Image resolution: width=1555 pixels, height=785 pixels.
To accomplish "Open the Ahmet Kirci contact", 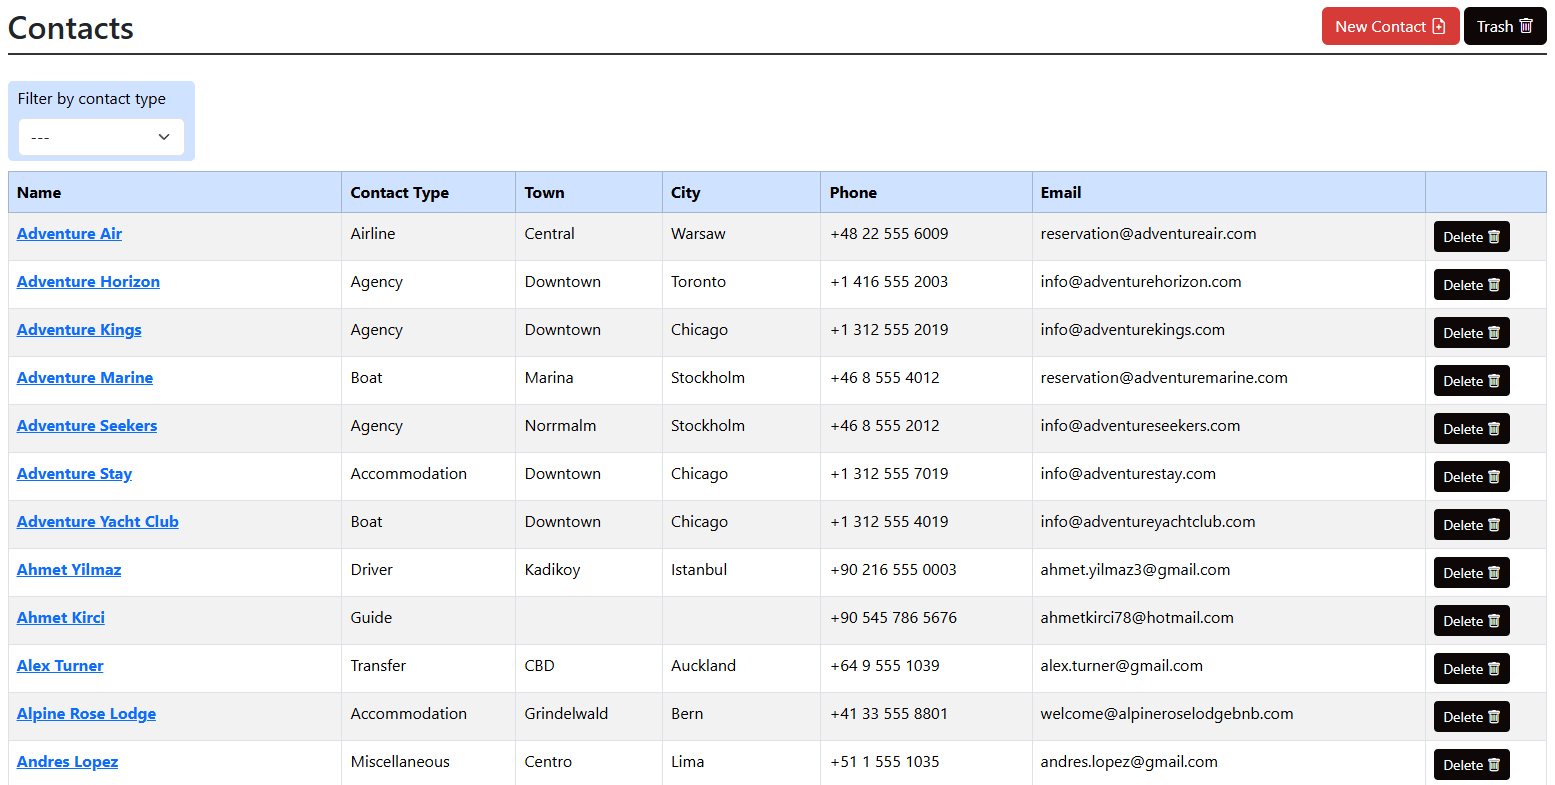I will click(x=61, y=618).
